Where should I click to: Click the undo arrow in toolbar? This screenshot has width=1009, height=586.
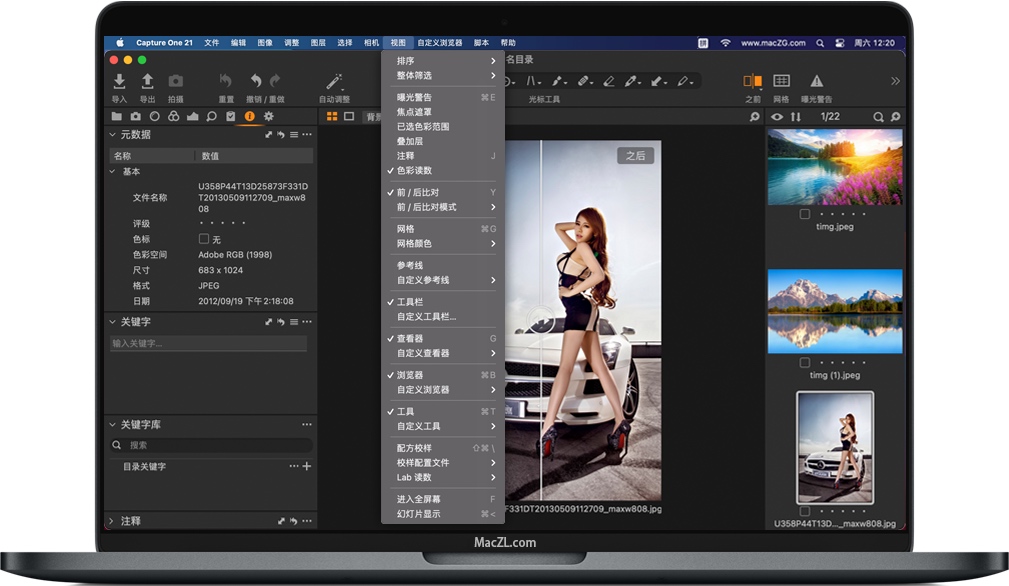pos(255,82)
